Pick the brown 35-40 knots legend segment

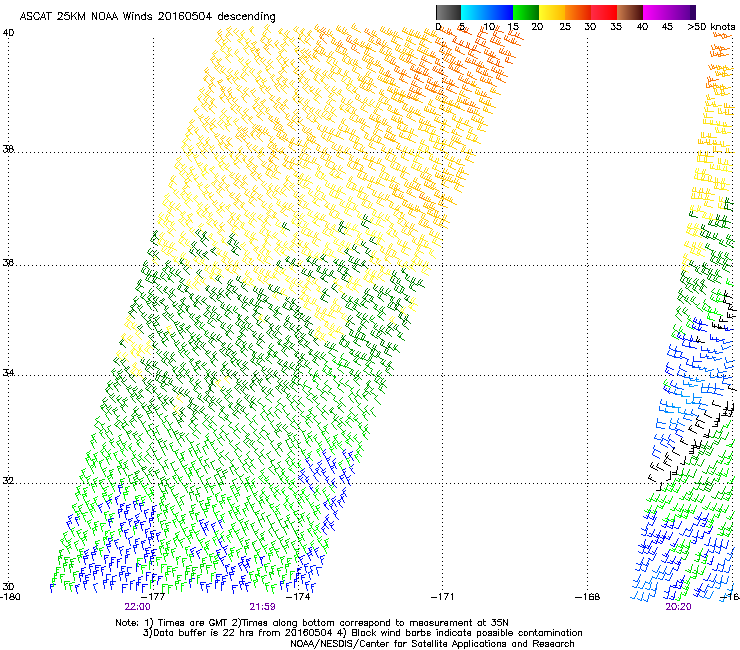(x=630, y=12)
